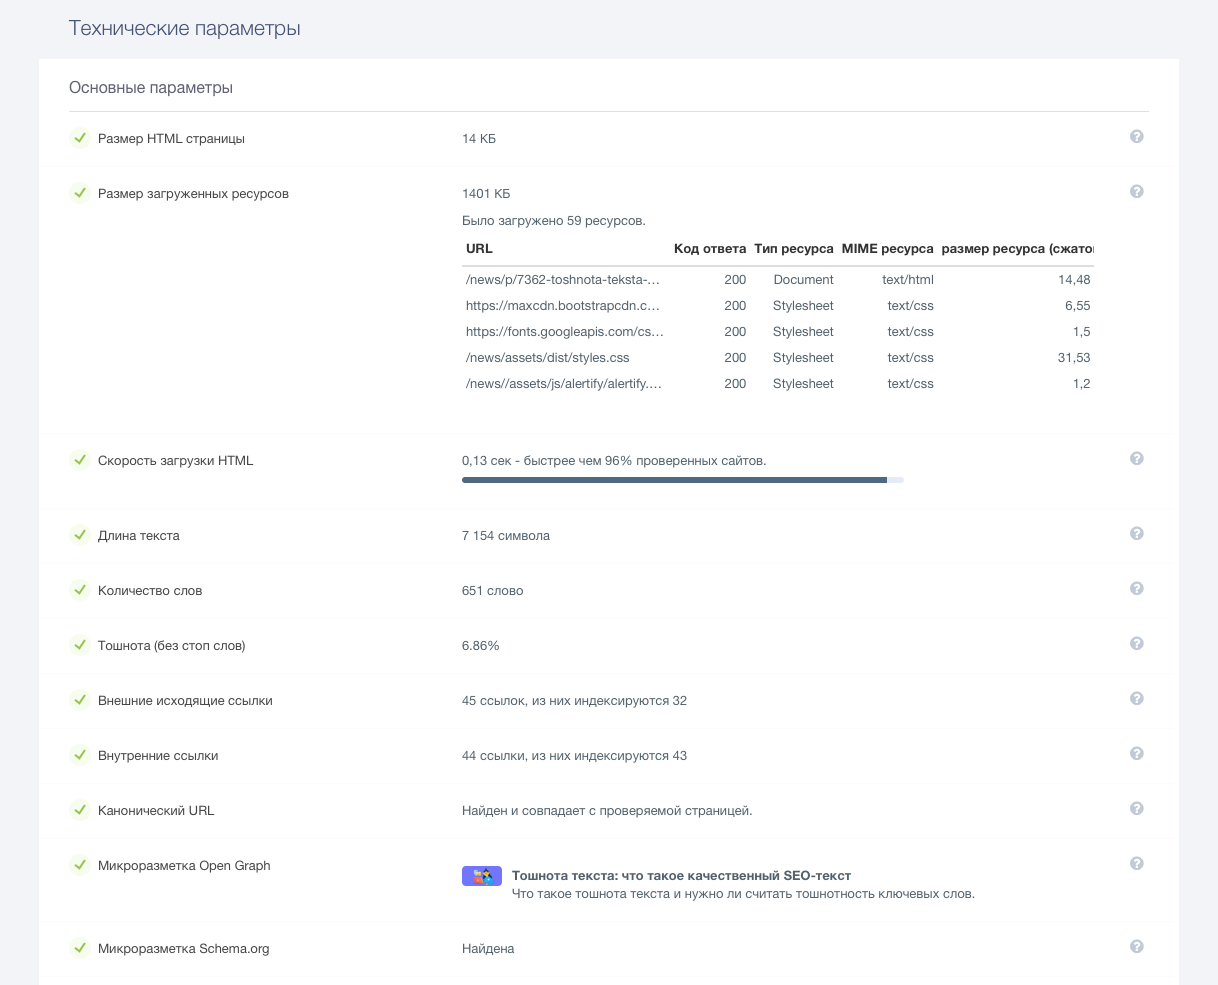Image resolution: width=1218 pixels, height=985 pixels.
Task: Click help icon for Размер HTML страницы
Action: point(1136,137)
